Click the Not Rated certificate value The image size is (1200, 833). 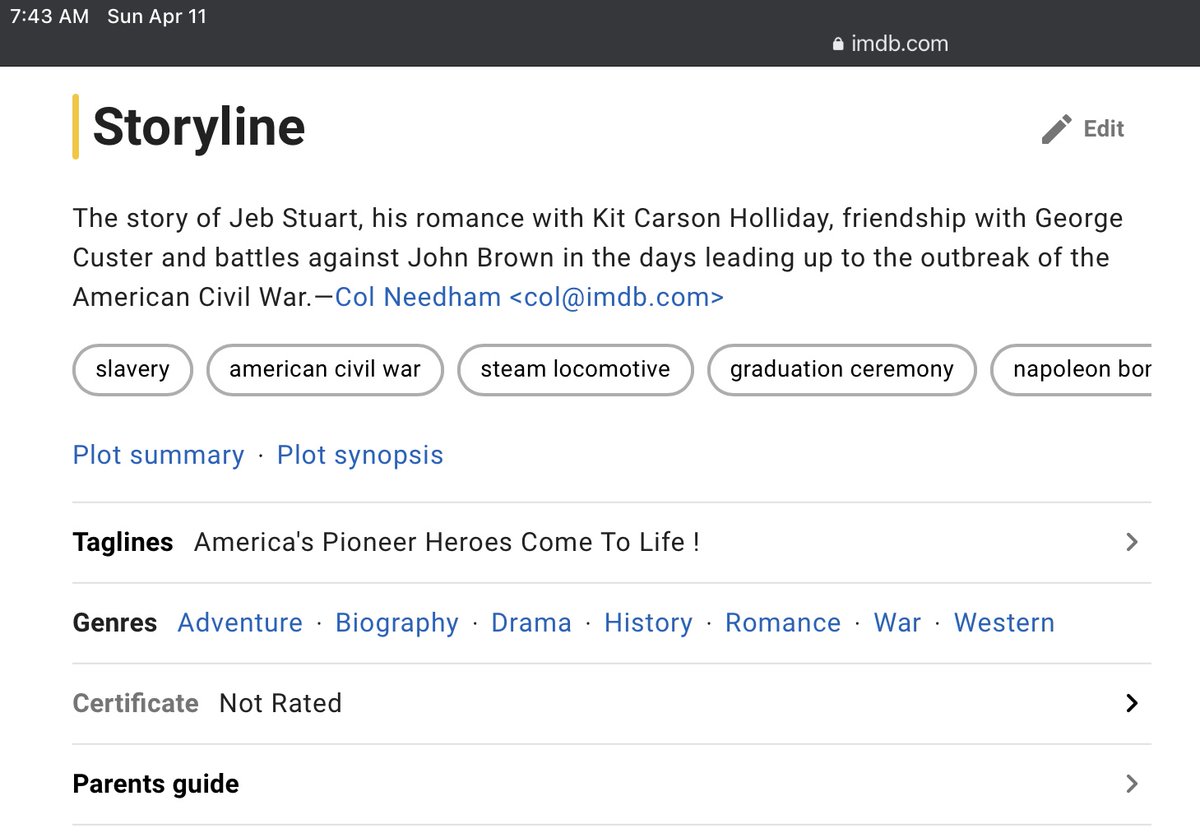pyautogui.click(x=281, y=703)
